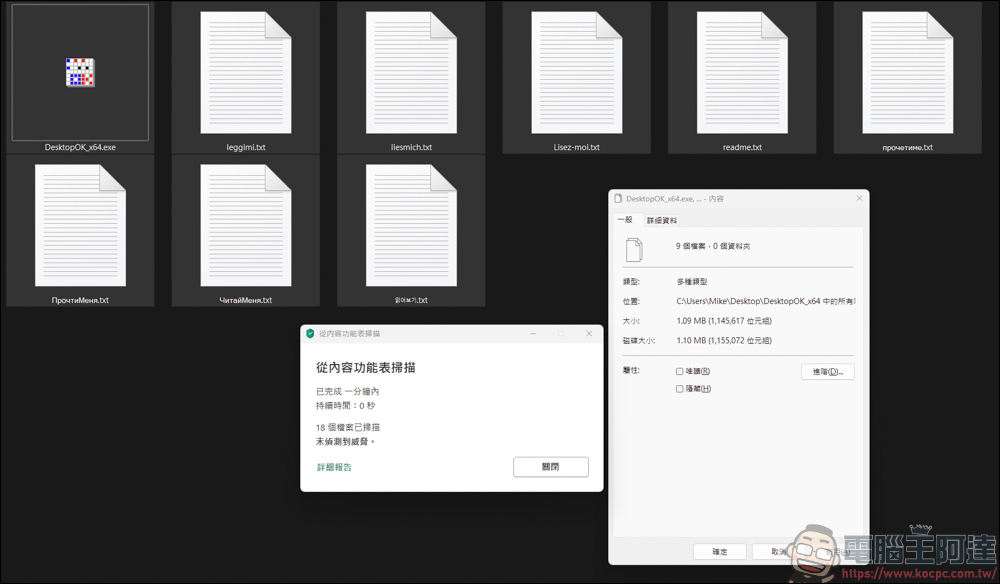The image size is (1000, 584).
Task: Select the ПрочтиМеня.txt file icon
Action: coord(80,226)
